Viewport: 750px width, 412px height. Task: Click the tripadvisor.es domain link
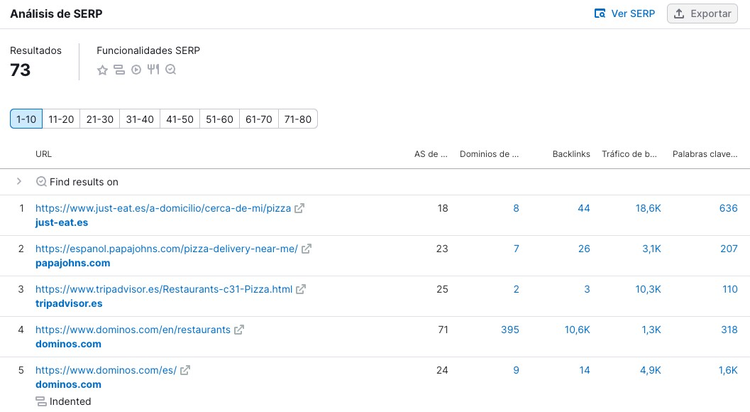pos(69,303)
